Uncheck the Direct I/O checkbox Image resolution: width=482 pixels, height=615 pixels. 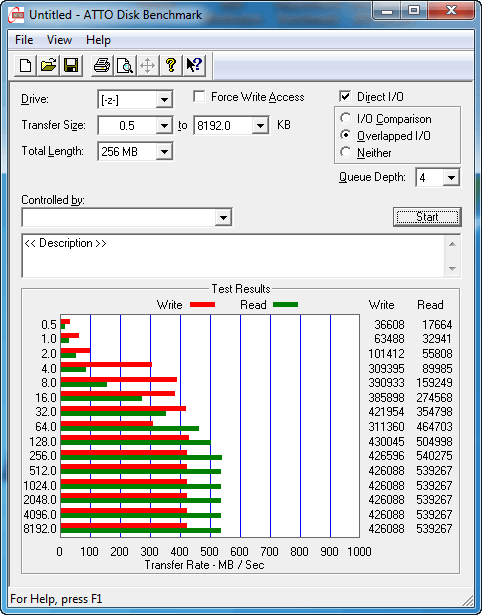click(345, 96)
